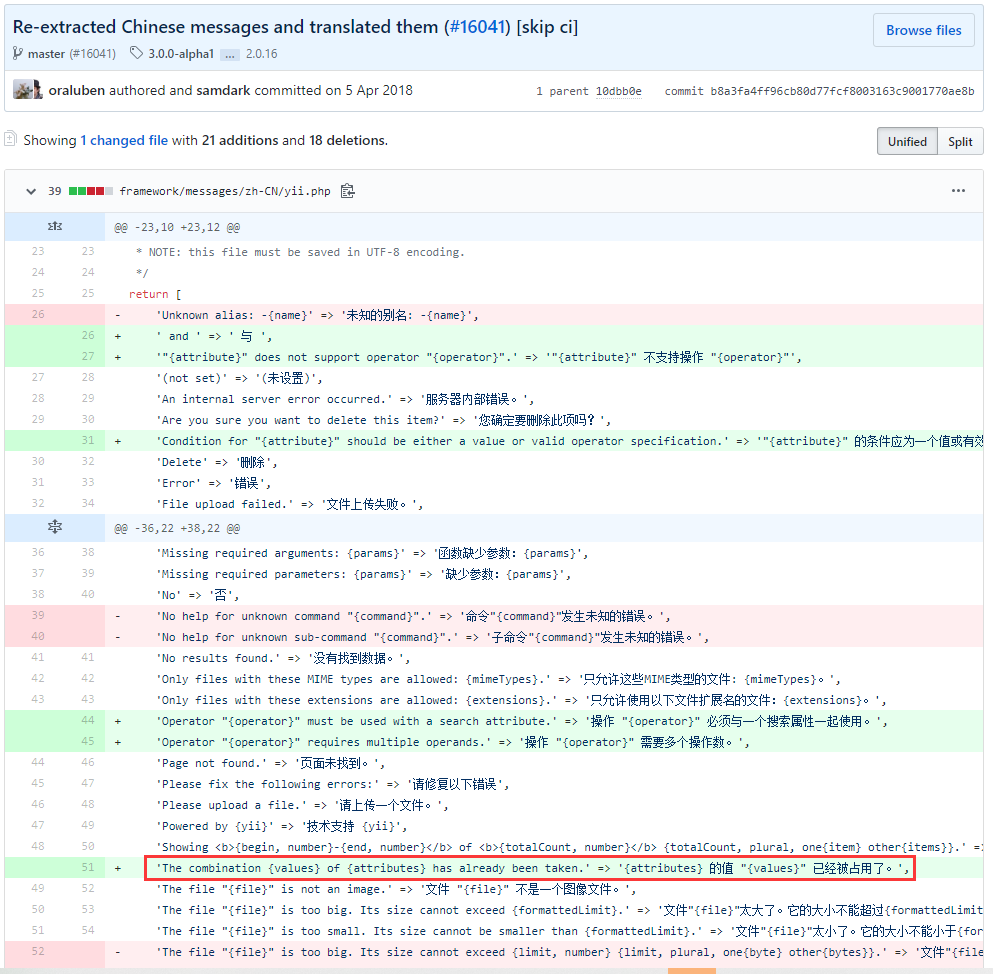Click deleted line number 39
Viewport: 993px width, 974px height.
pyautogui.click(x=38, y=615)
